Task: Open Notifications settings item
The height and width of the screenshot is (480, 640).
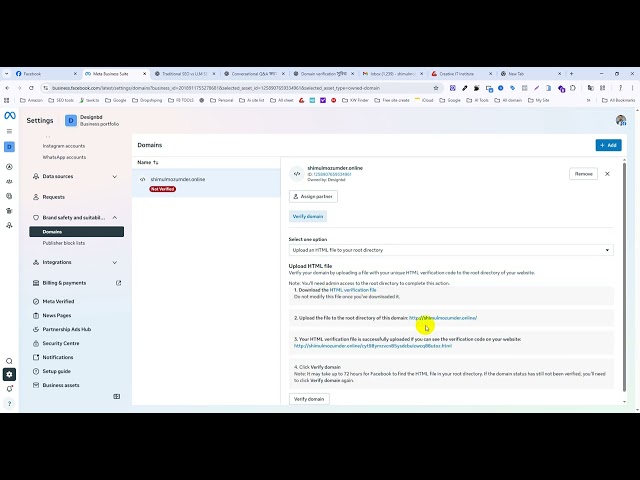Action: click(58, 357)
